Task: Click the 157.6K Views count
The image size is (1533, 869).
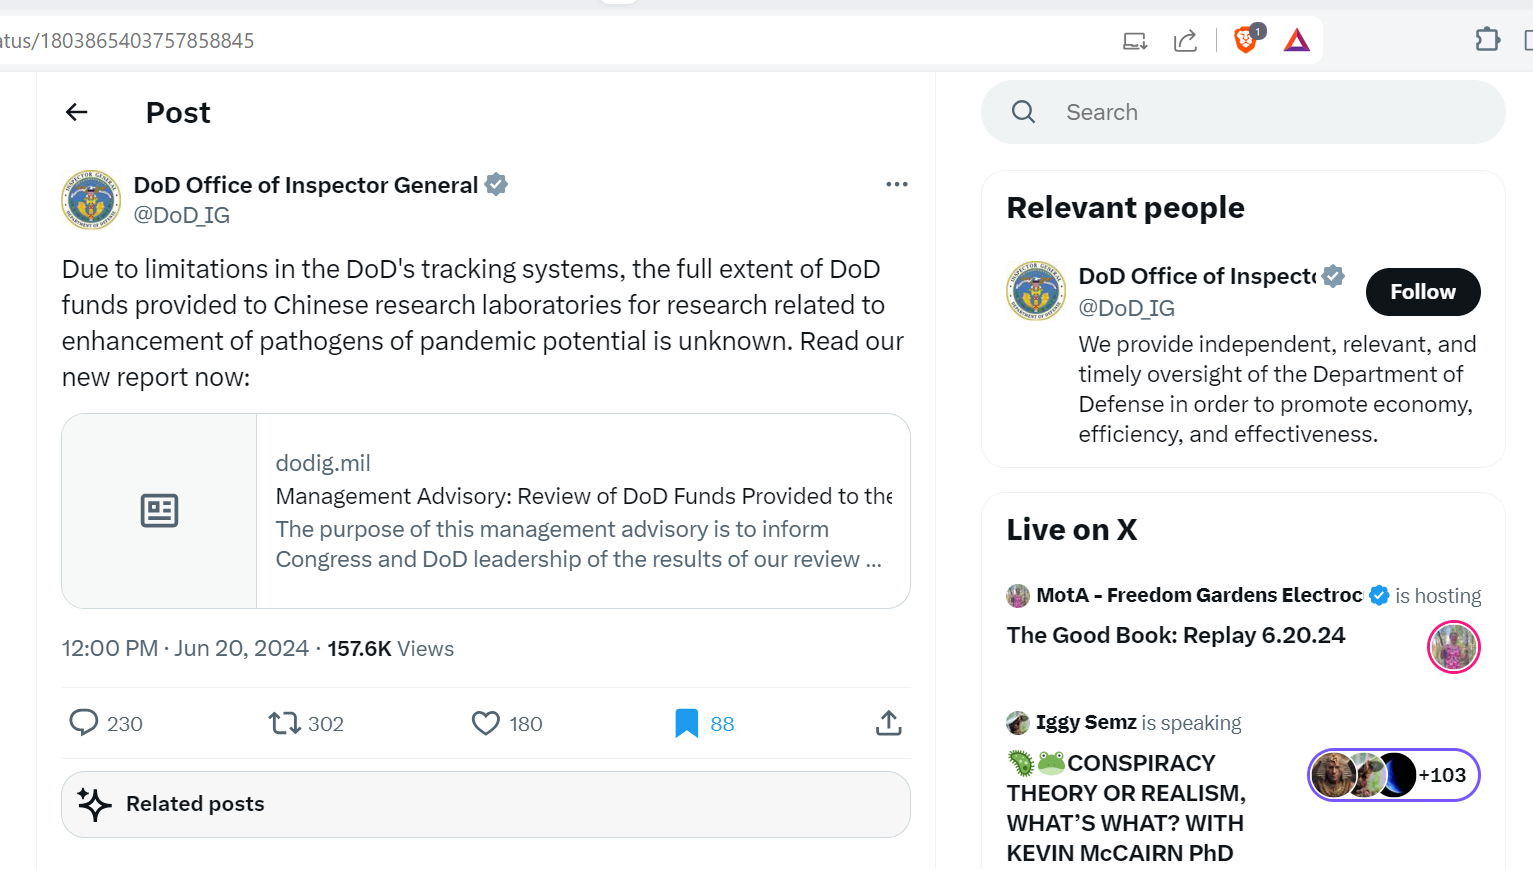Action: coord(390,648)
